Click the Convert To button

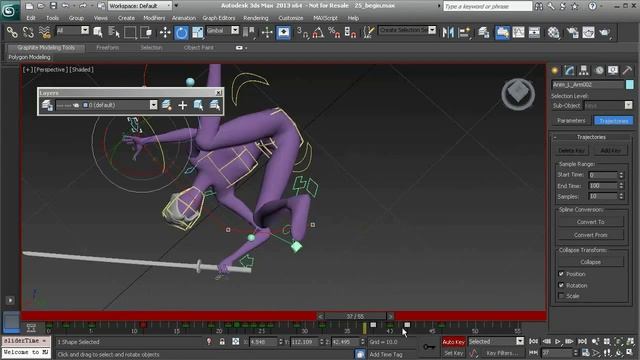pos(591,222)
